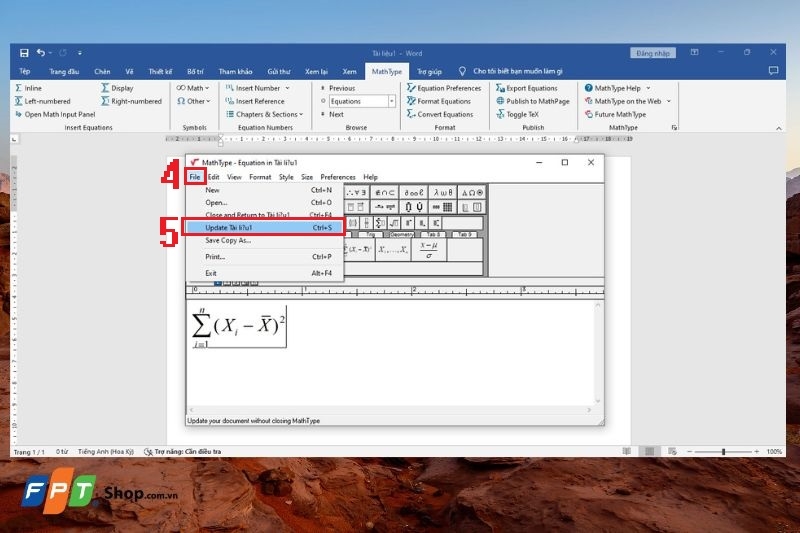Click the sum equation in MathType editing area
The height and width of the screenshot is (533, 800).
pos(239,327)
